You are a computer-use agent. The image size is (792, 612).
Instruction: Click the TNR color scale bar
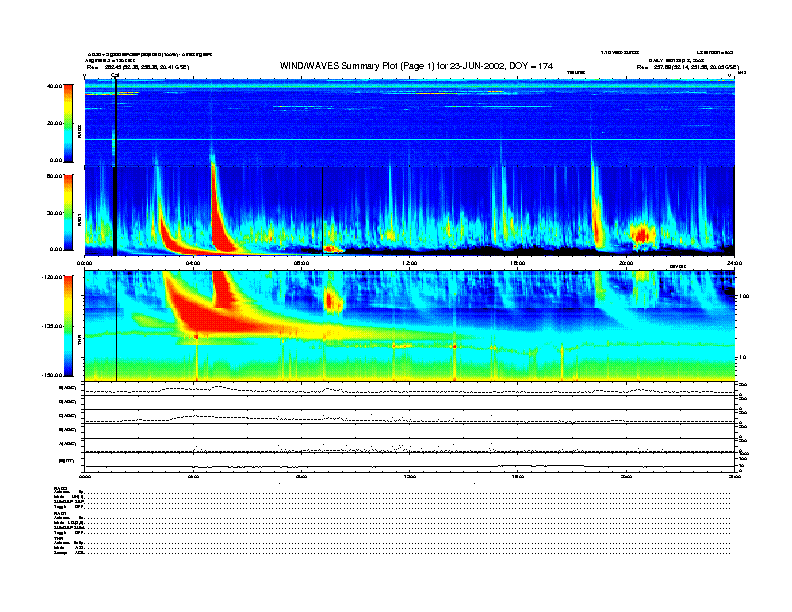[x=68, y=326]
